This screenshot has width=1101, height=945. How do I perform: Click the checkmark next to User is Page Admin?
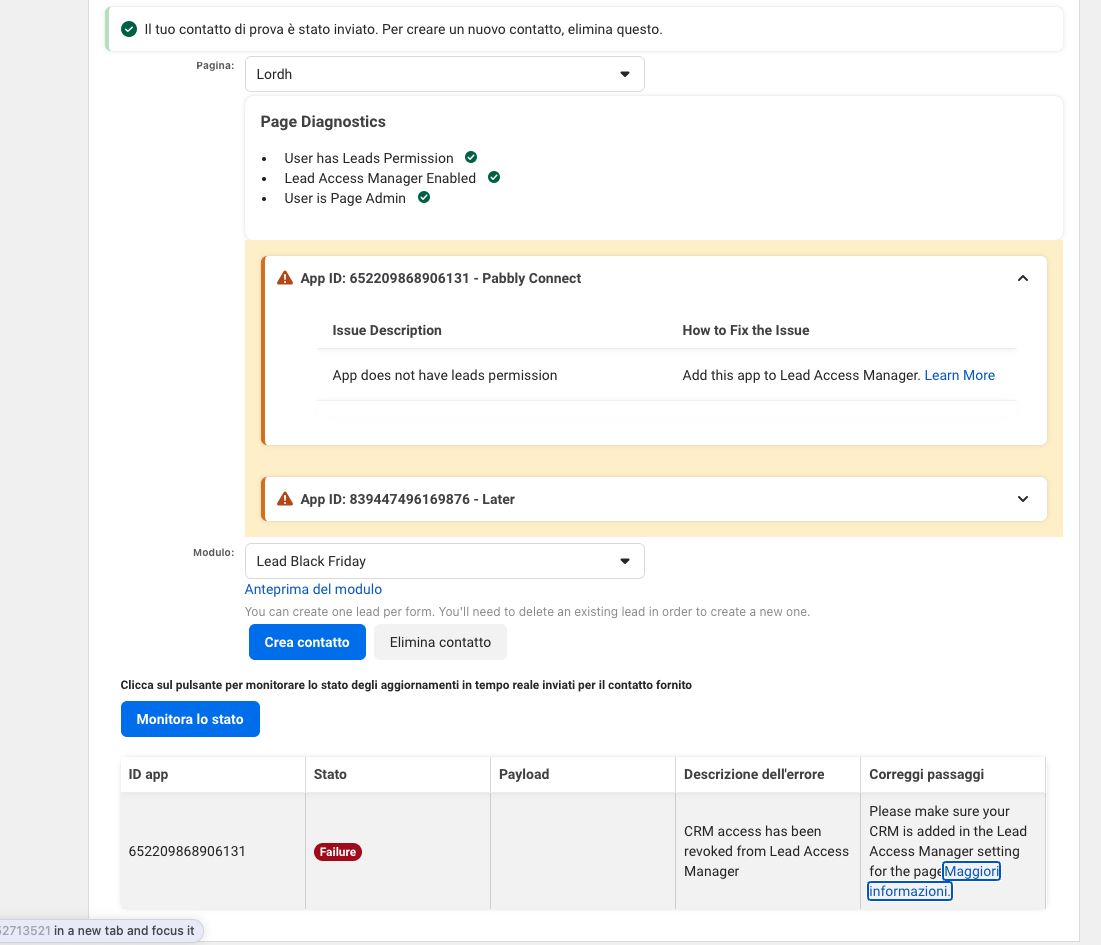[x=424, y=198]
